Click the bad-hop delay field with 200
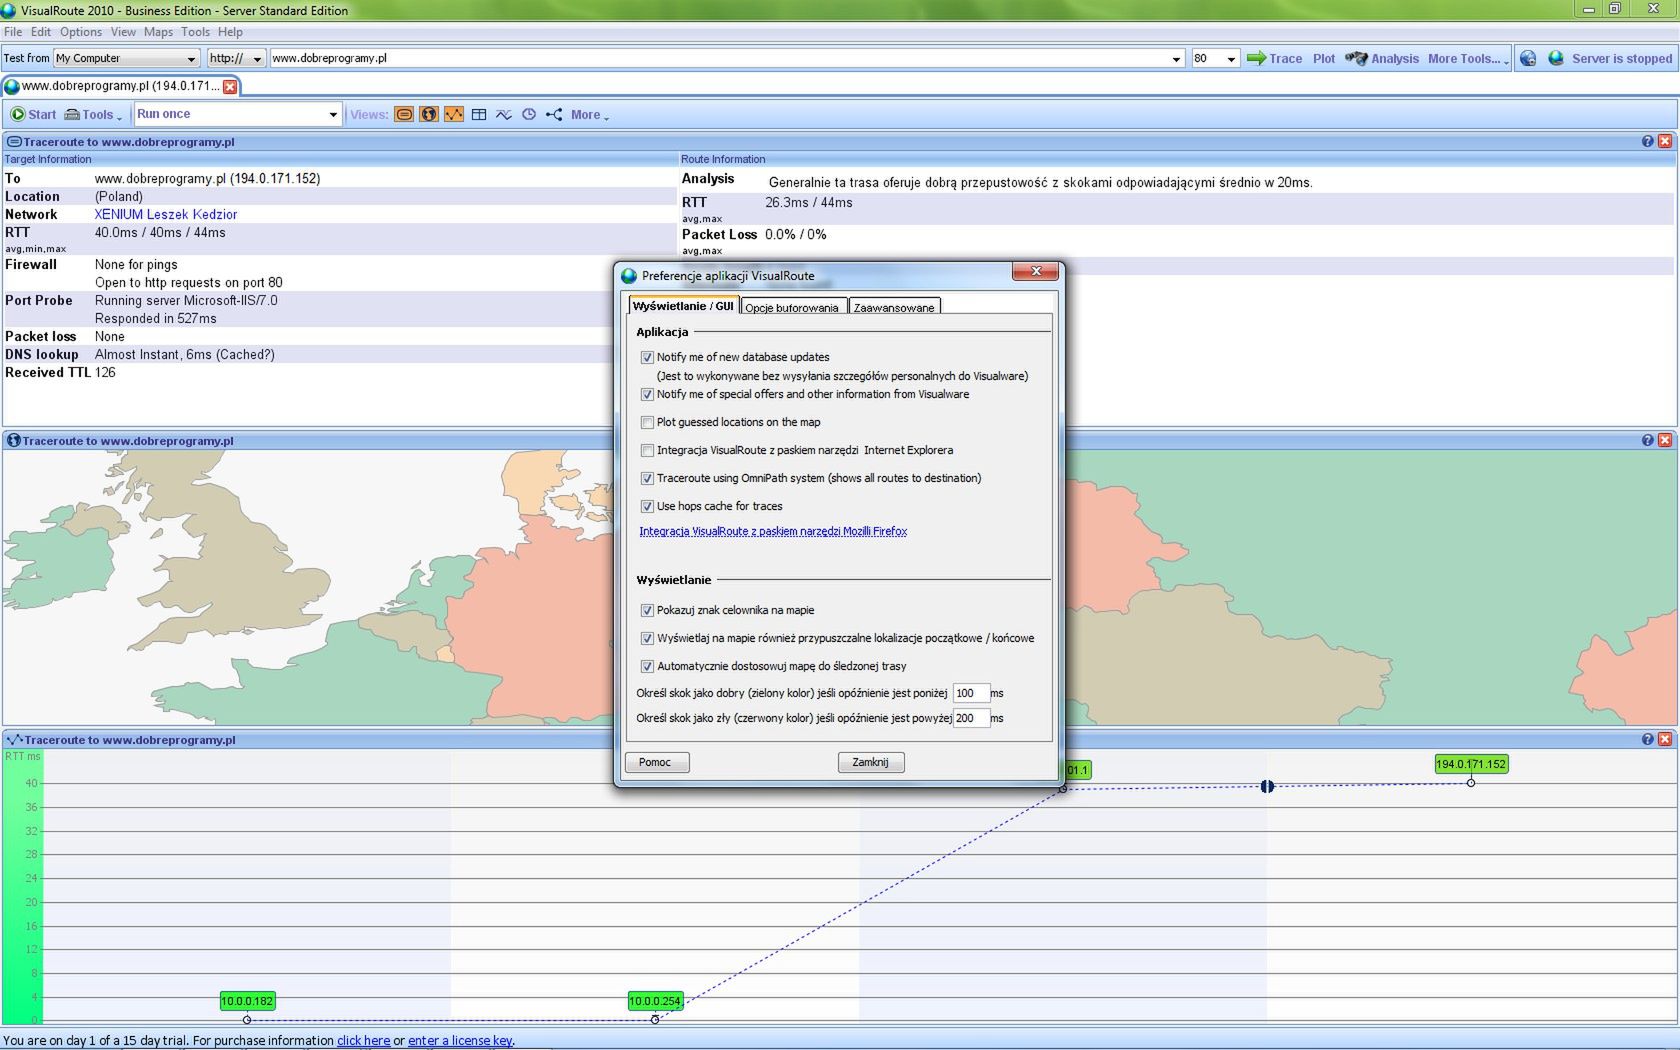 (x=970, y=718)
